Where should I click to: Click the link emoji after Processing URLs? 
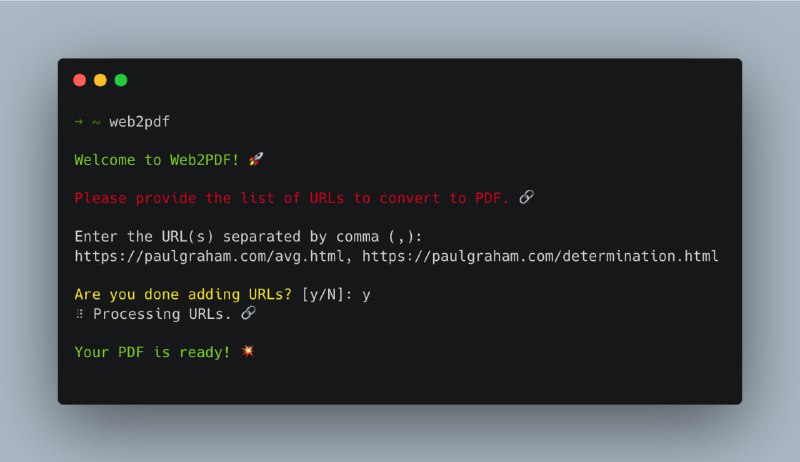coord(248,313)
